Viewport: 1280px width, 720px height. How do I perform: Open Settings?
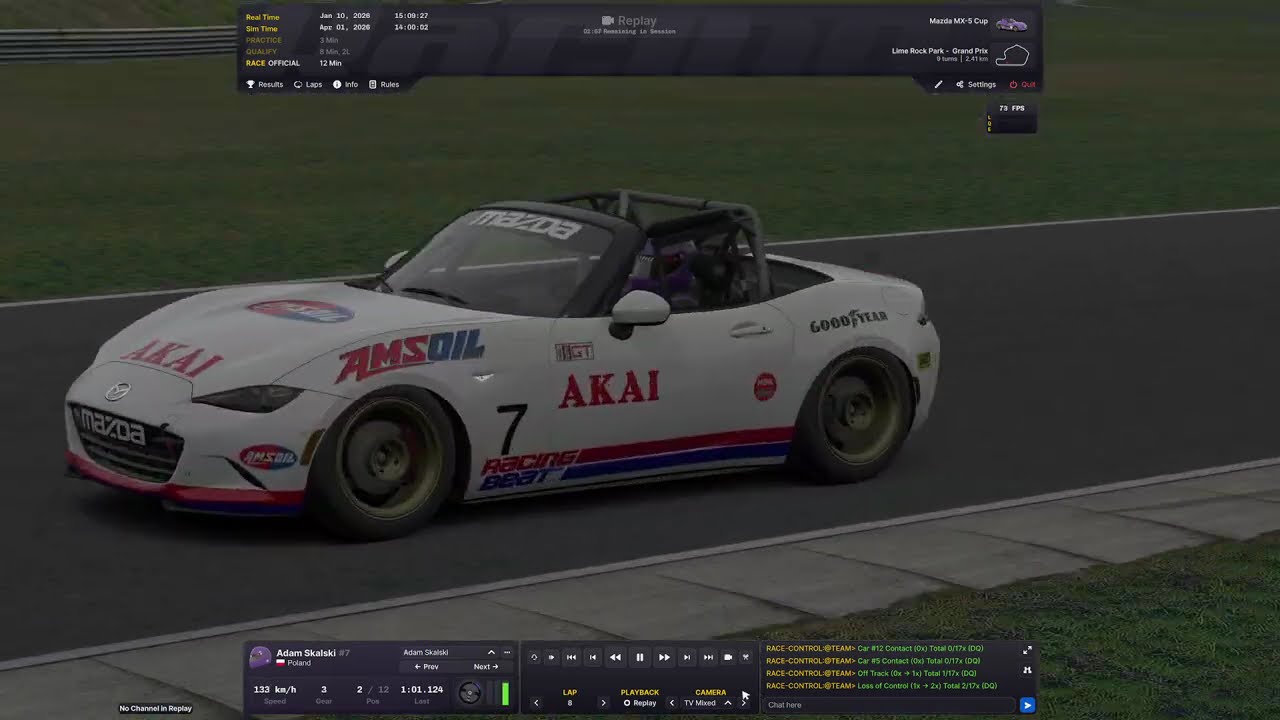tap(976, 85)
